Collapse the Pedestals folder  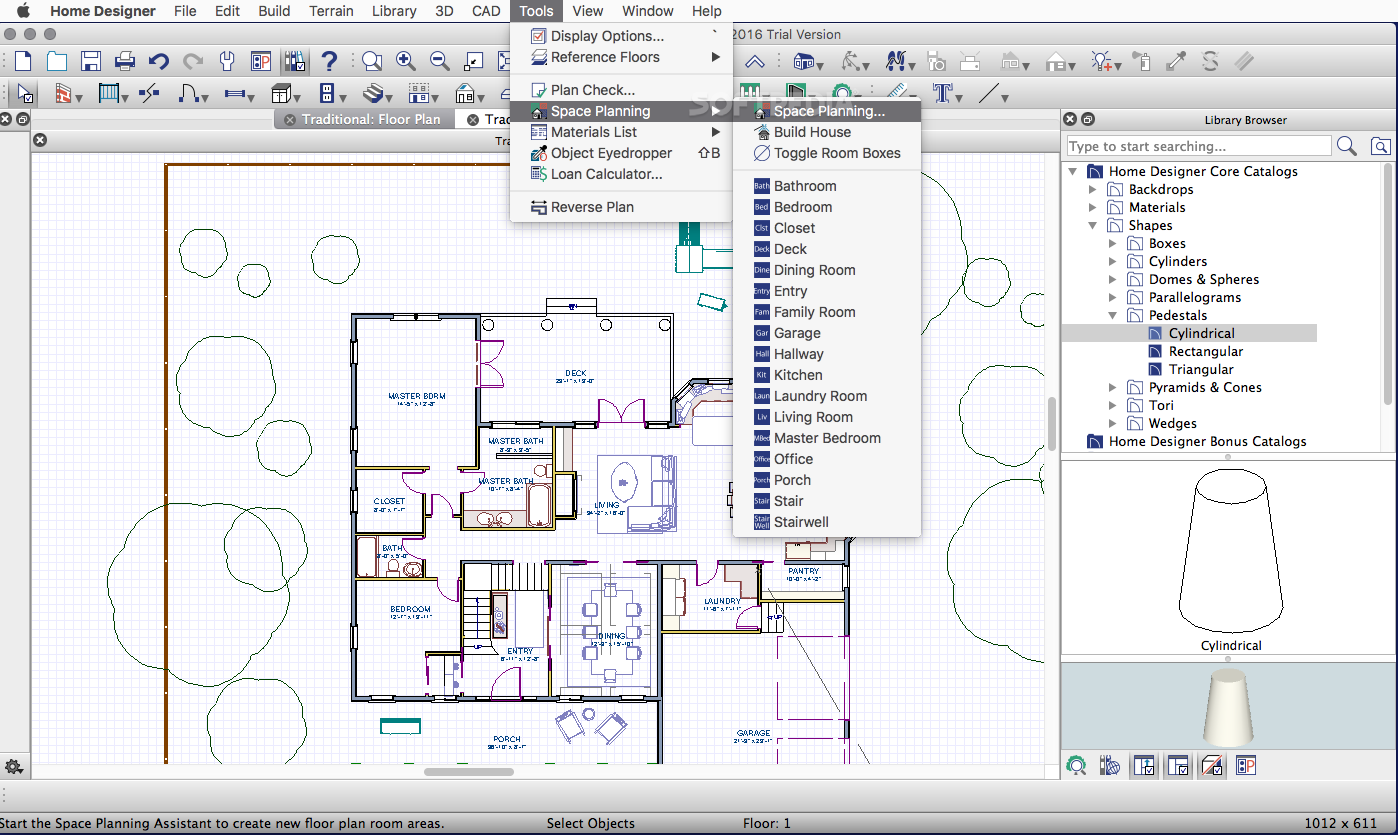1113,315
